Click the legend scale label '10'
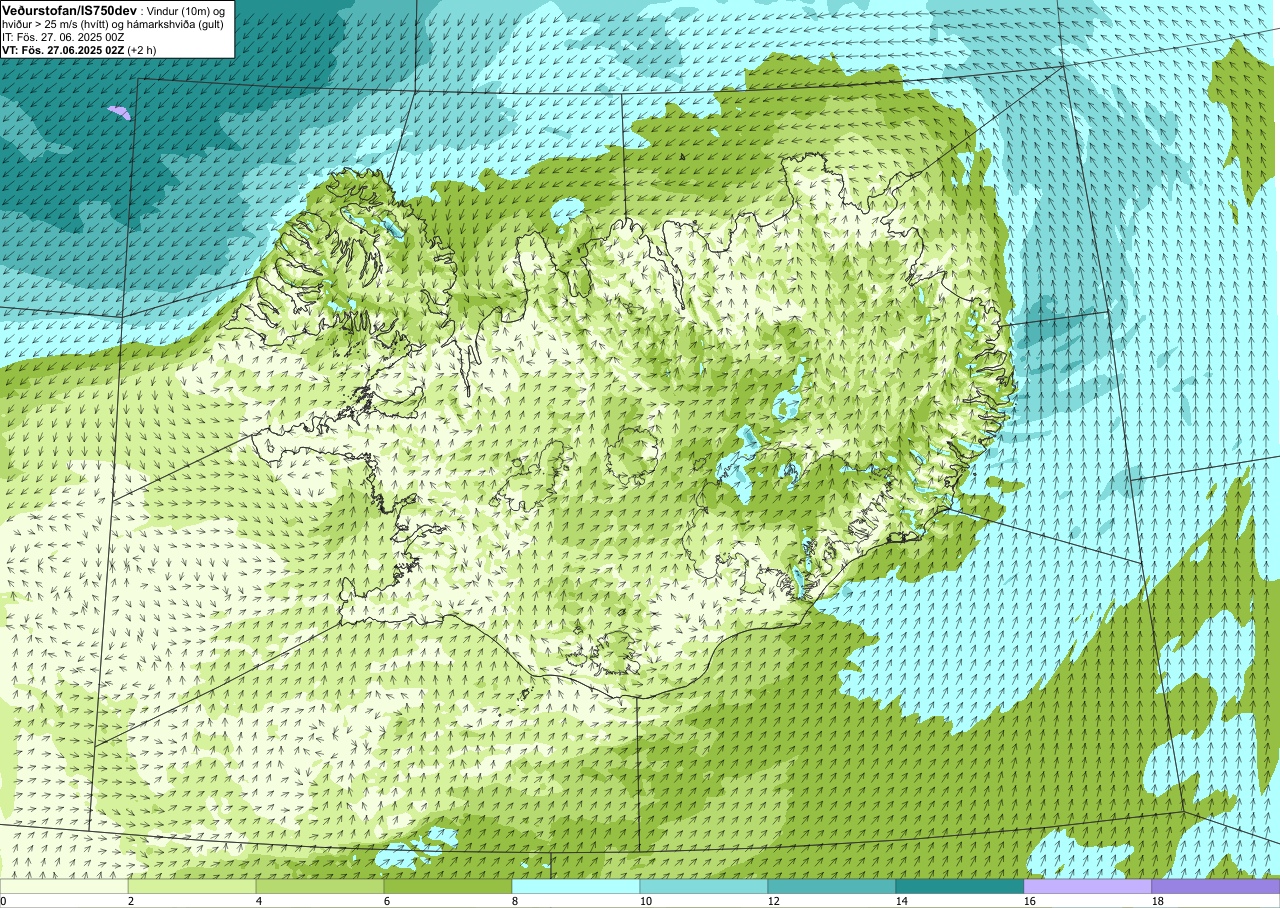Screen dimensions: 1280x908 [x=646, y=901]
